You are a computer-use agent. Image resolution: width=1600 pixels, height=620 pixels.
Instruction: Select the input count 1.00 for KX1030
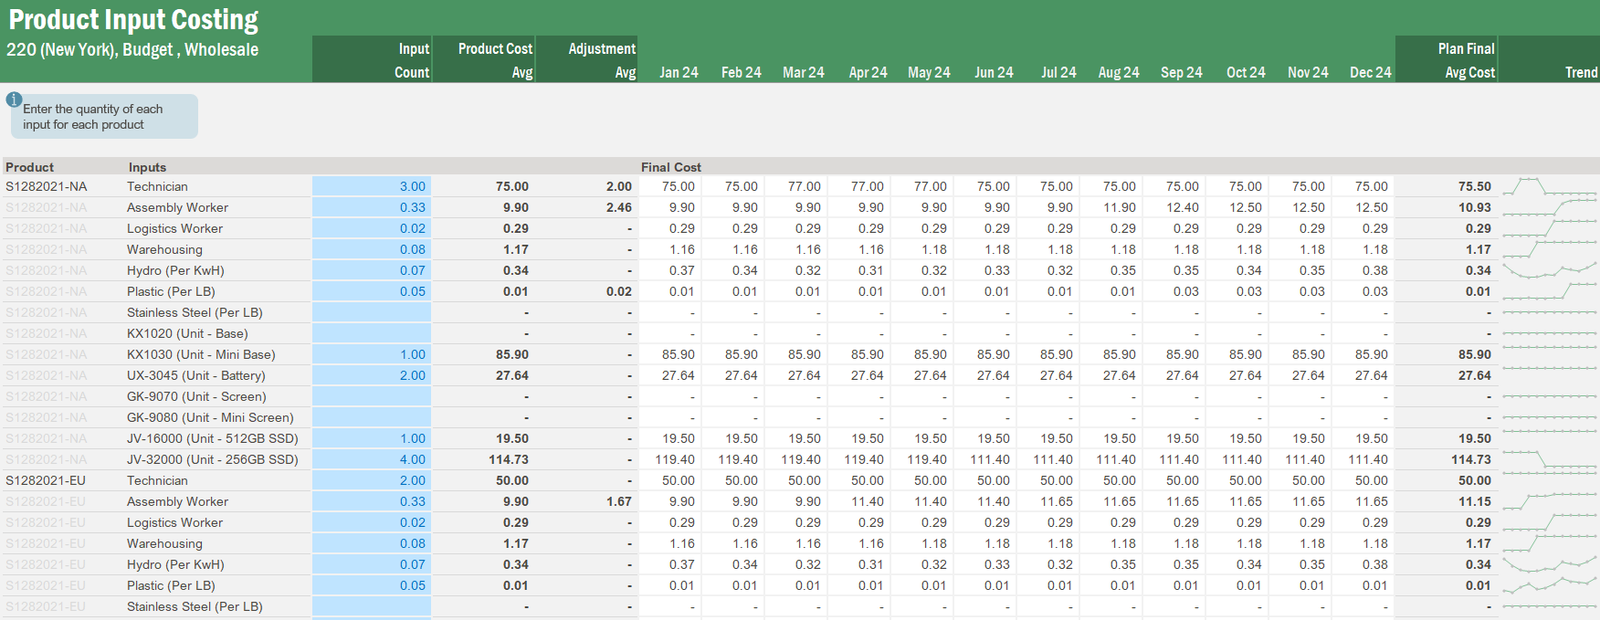pos(371,355)
